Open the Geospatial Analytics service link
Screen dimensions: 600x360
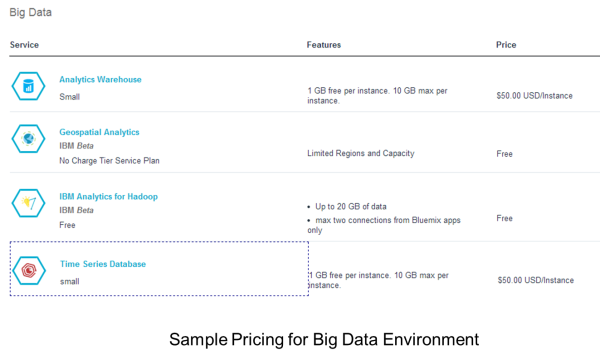pos(99,132)
